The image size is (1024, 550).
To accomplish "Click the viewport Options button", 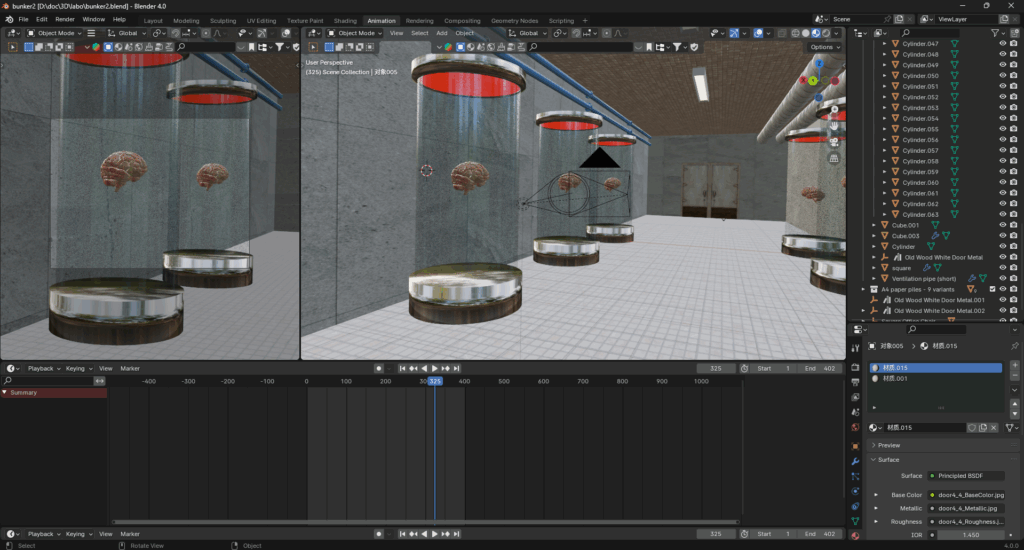I will pyautogui.click(x=823, y=47).
